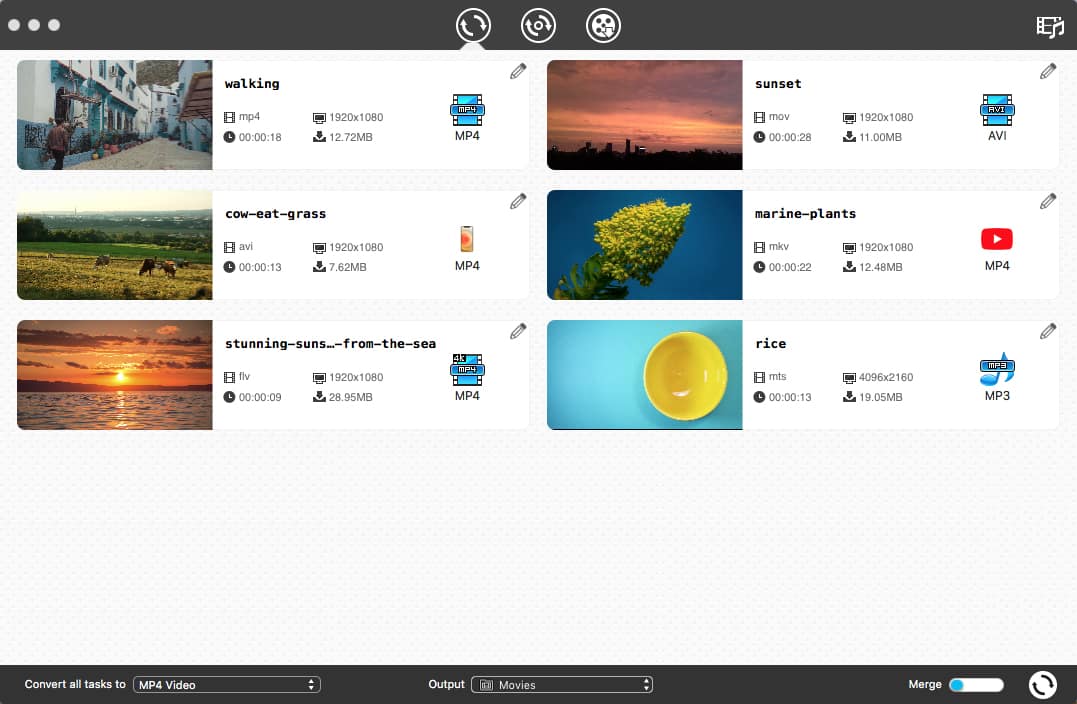
Task: Edit pencil icon for the rice video
Action: click(1048, 332)
